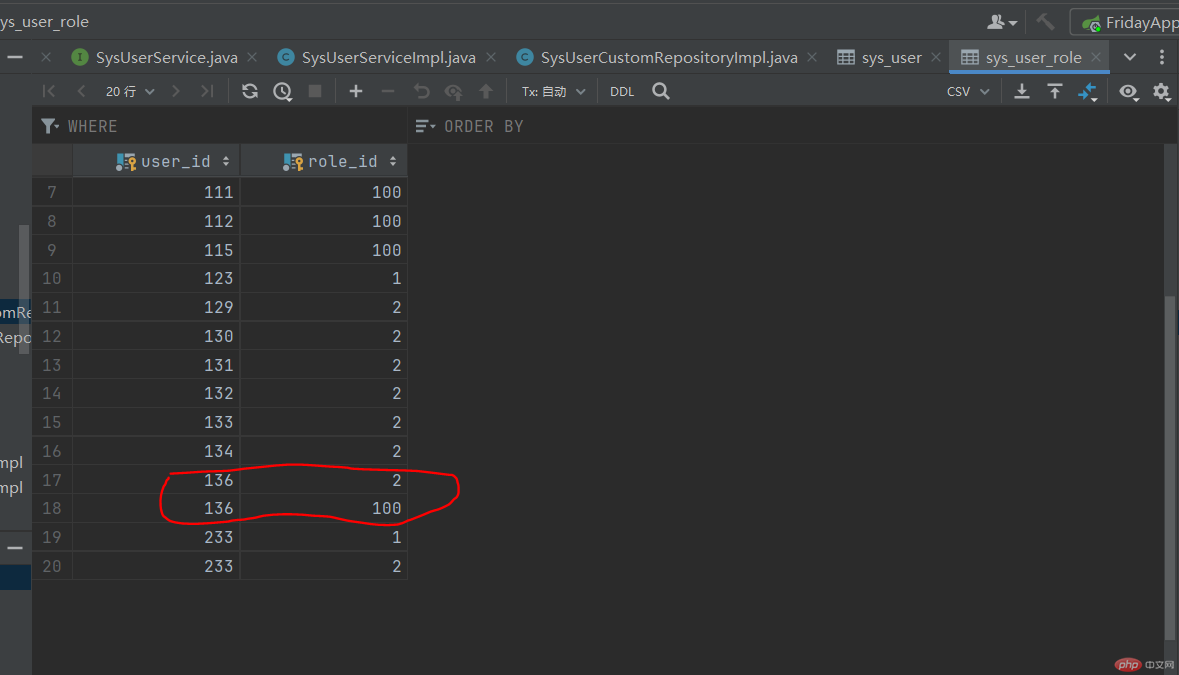Close the SysUserCustomRepositoryImpl.java tab
This screenshot has height=675, width=1179.
click(812, 57)
